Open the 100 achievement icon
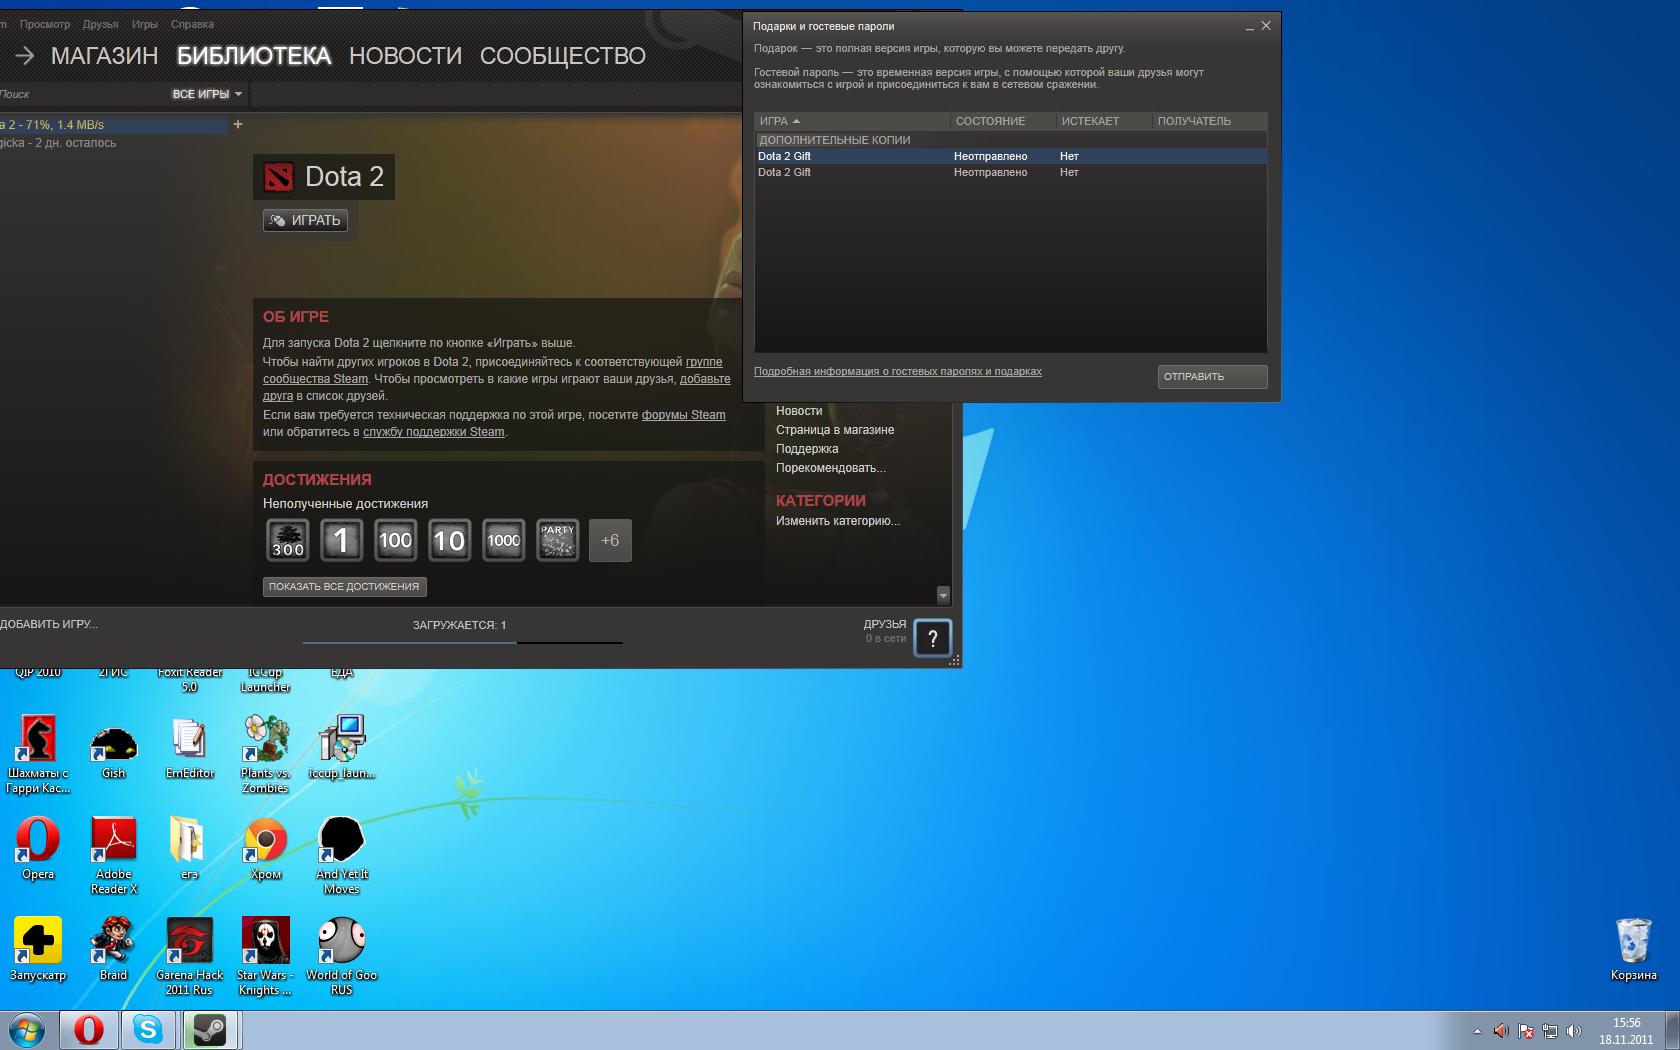Viewport: 1680px width, 1050px height. [x=396, y=540]
